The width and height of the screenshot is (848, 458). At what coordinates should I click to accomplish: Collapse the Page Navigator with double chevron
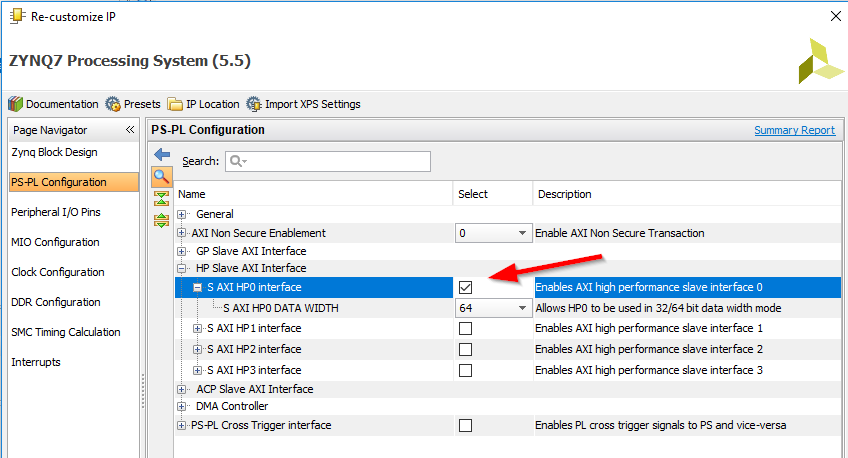click(130, 129)
